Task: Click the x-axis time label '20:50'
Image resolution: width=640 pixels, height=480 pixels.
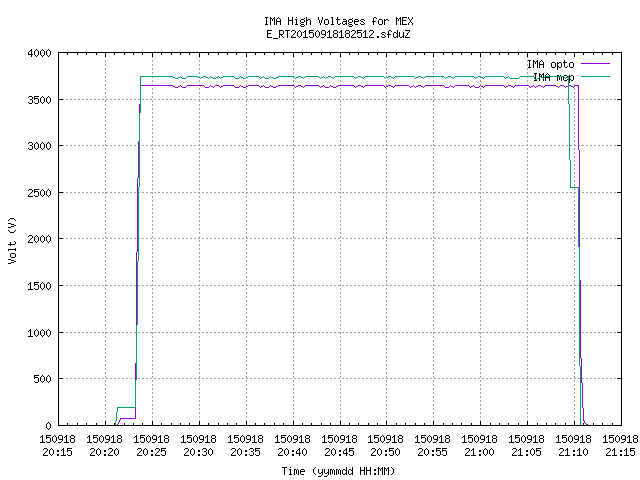Action: [385, 452]
